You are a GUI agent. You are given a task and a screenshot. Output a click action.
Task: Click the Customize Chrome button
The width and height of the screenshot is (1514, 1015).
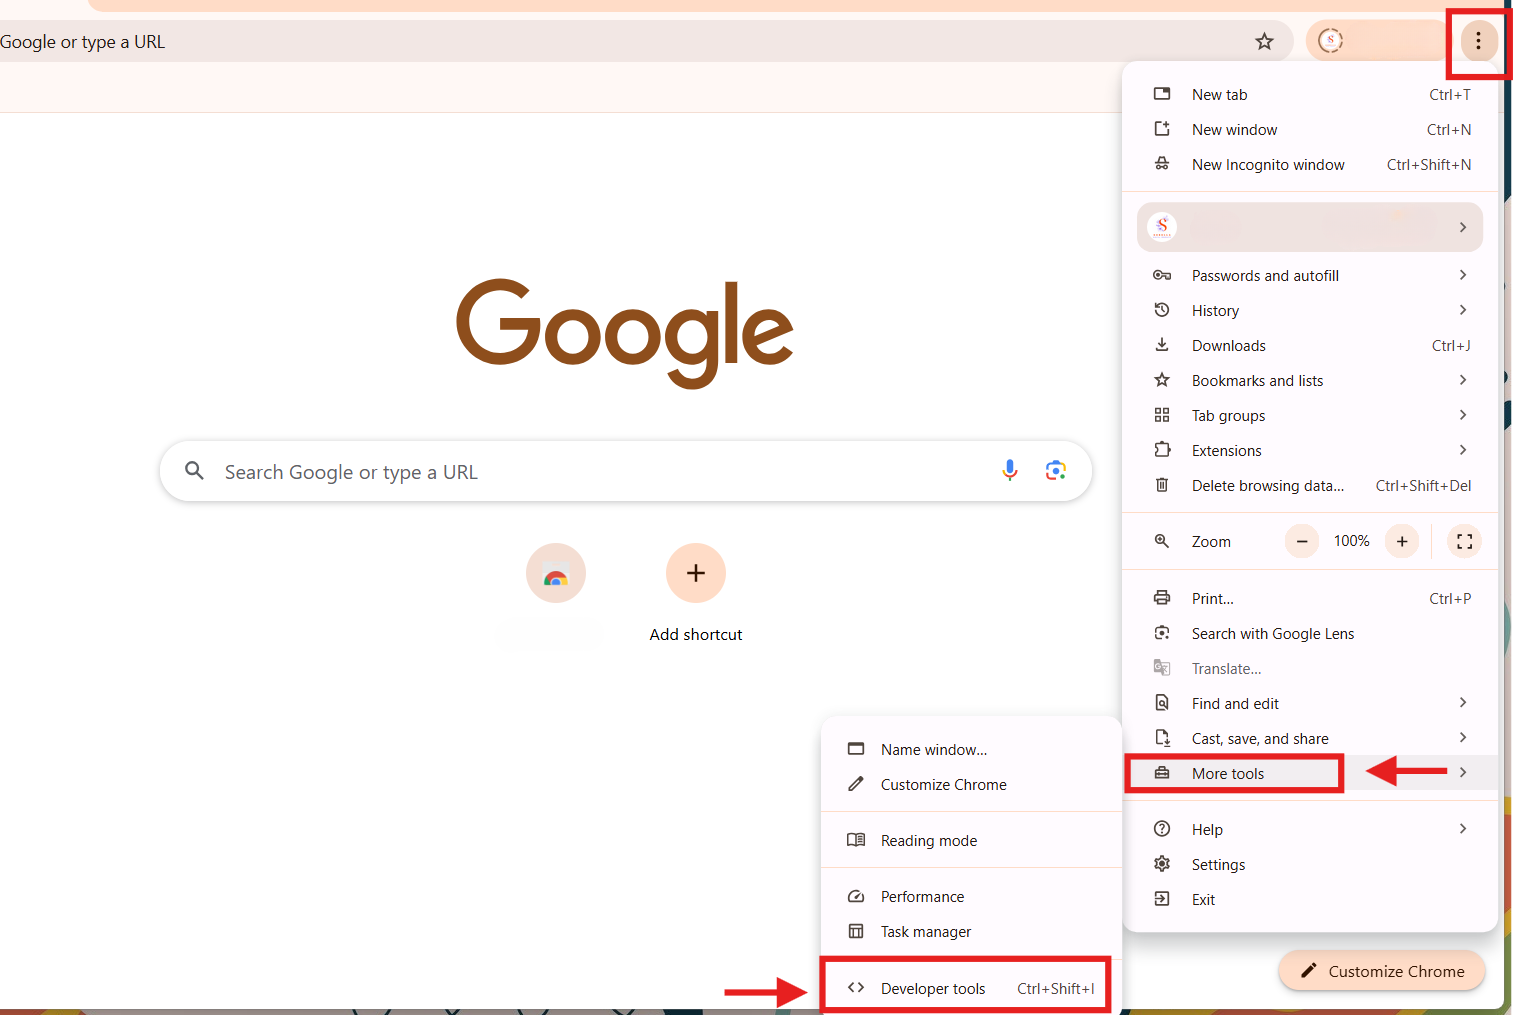tap(1382, 971)
